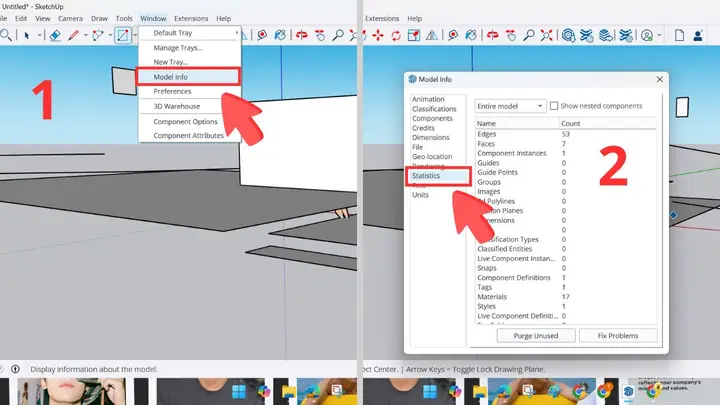Screen dimensions: 720x405
Task: Open the Entire model dropdown
Action: pyautogui.click(x=510, y=106)
